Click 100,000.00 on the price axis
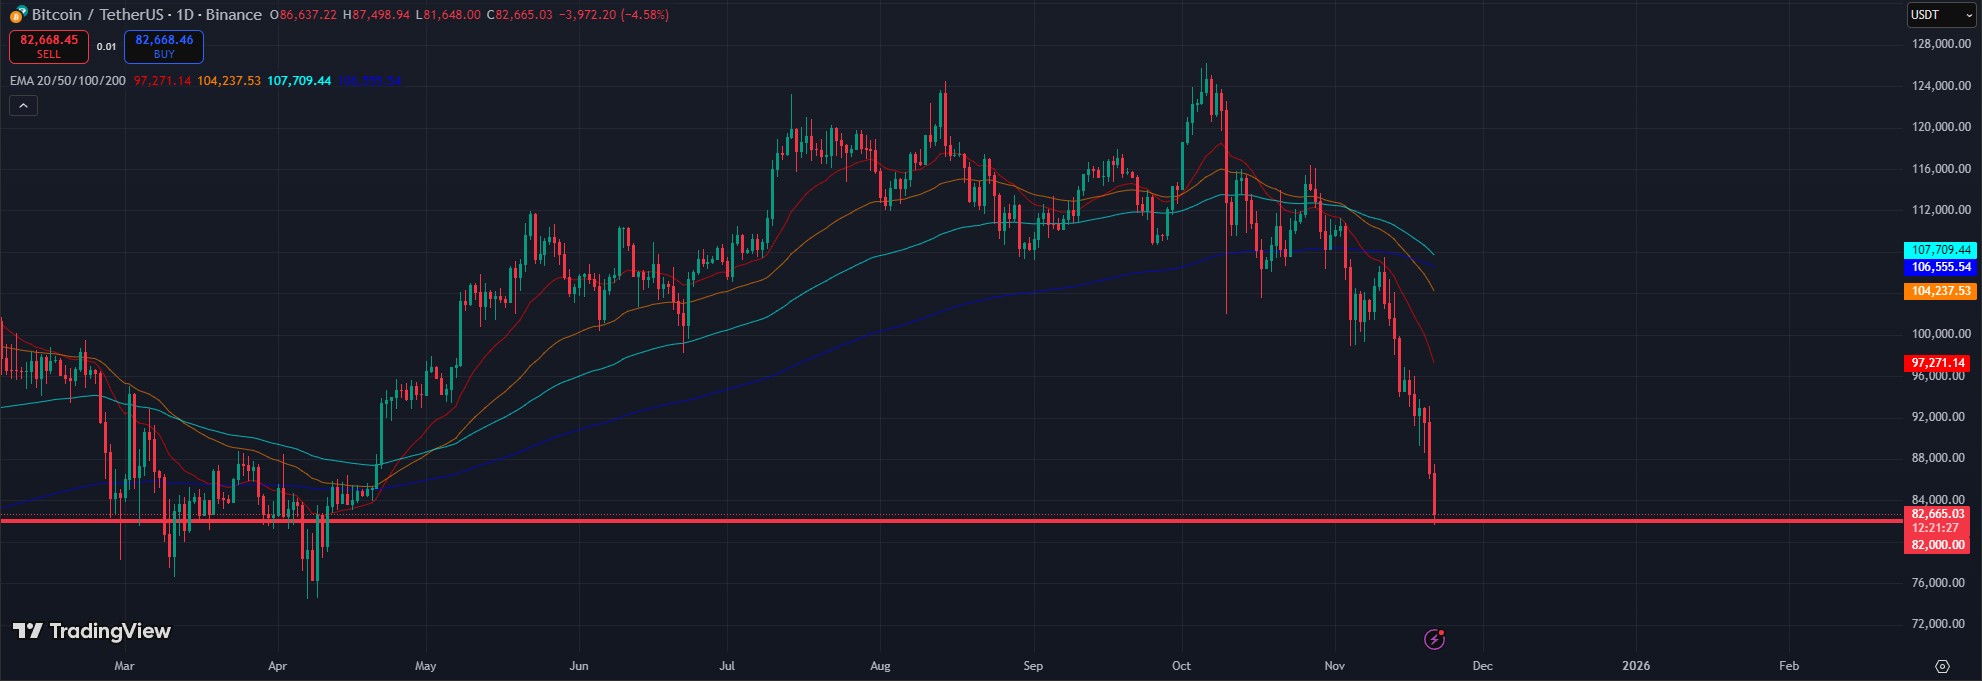The image size is (1982, 681). pyautogui.click(x=1941, y=334)
